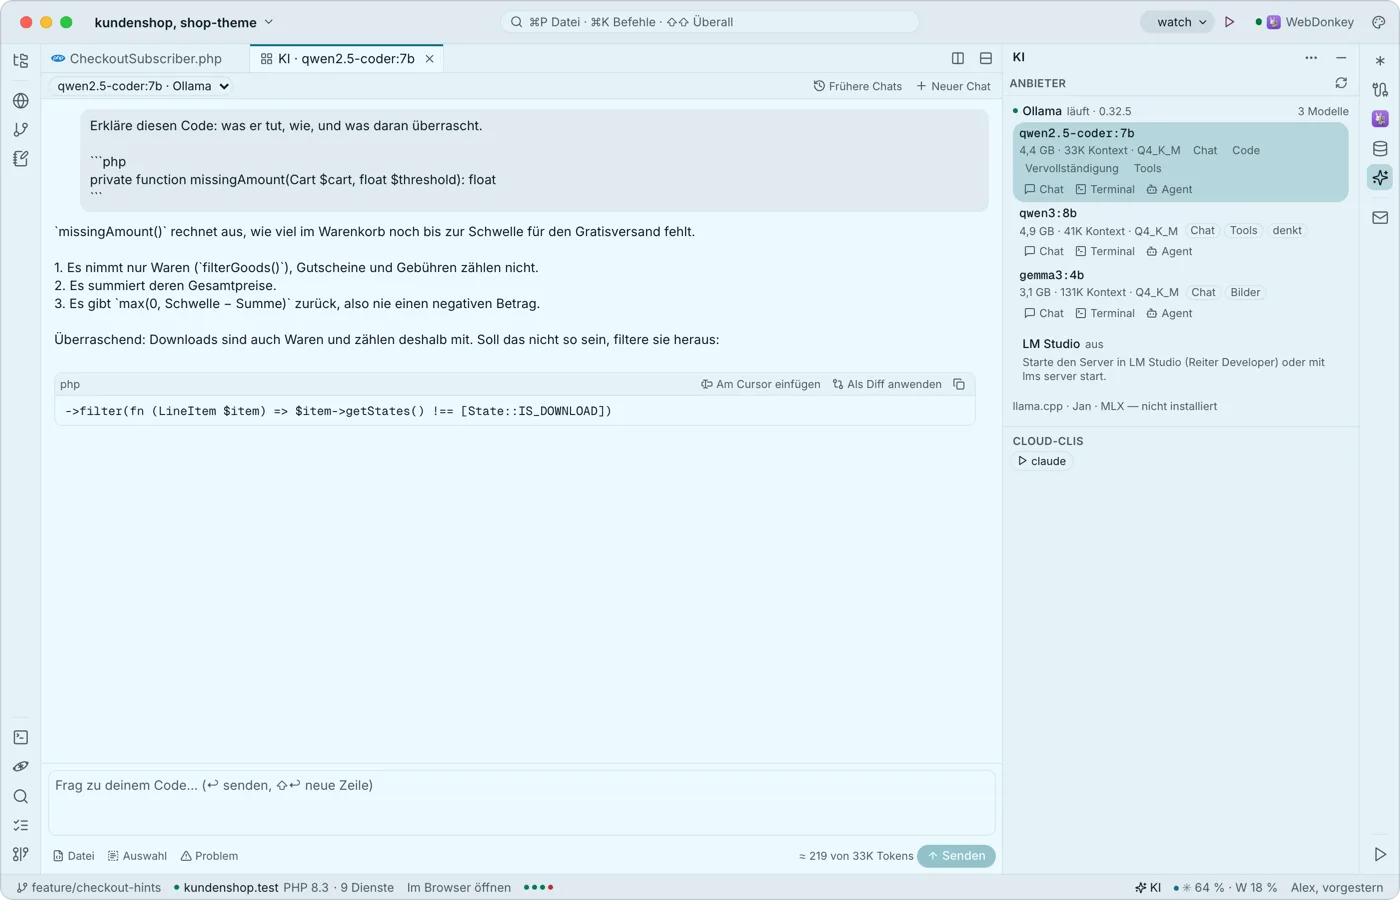Refresh the Anbieter provider list

coord(1341,83)
